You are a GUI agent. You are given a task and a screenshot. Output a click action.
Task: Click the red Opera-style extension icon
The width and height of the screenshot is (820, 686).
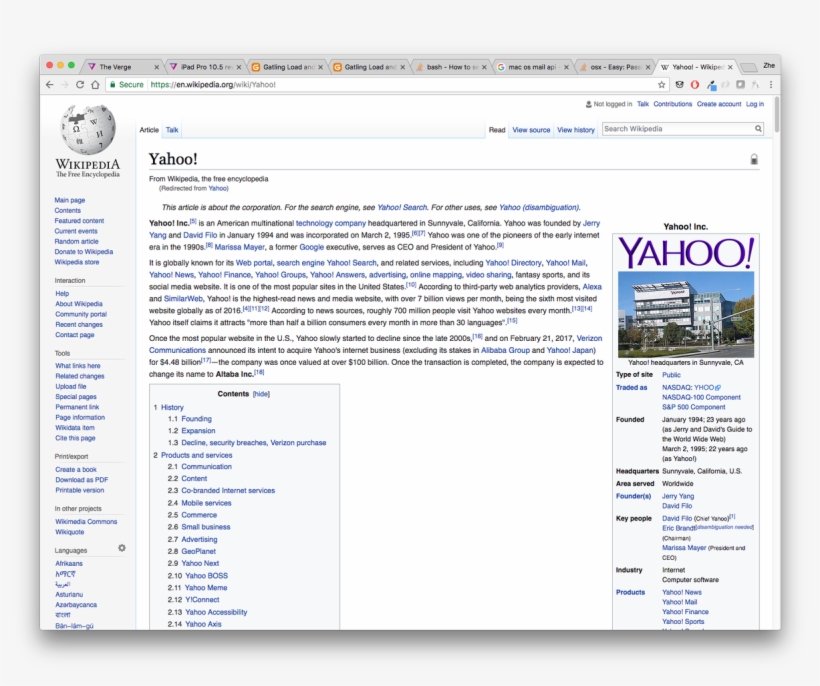click(x=694, y=84)
